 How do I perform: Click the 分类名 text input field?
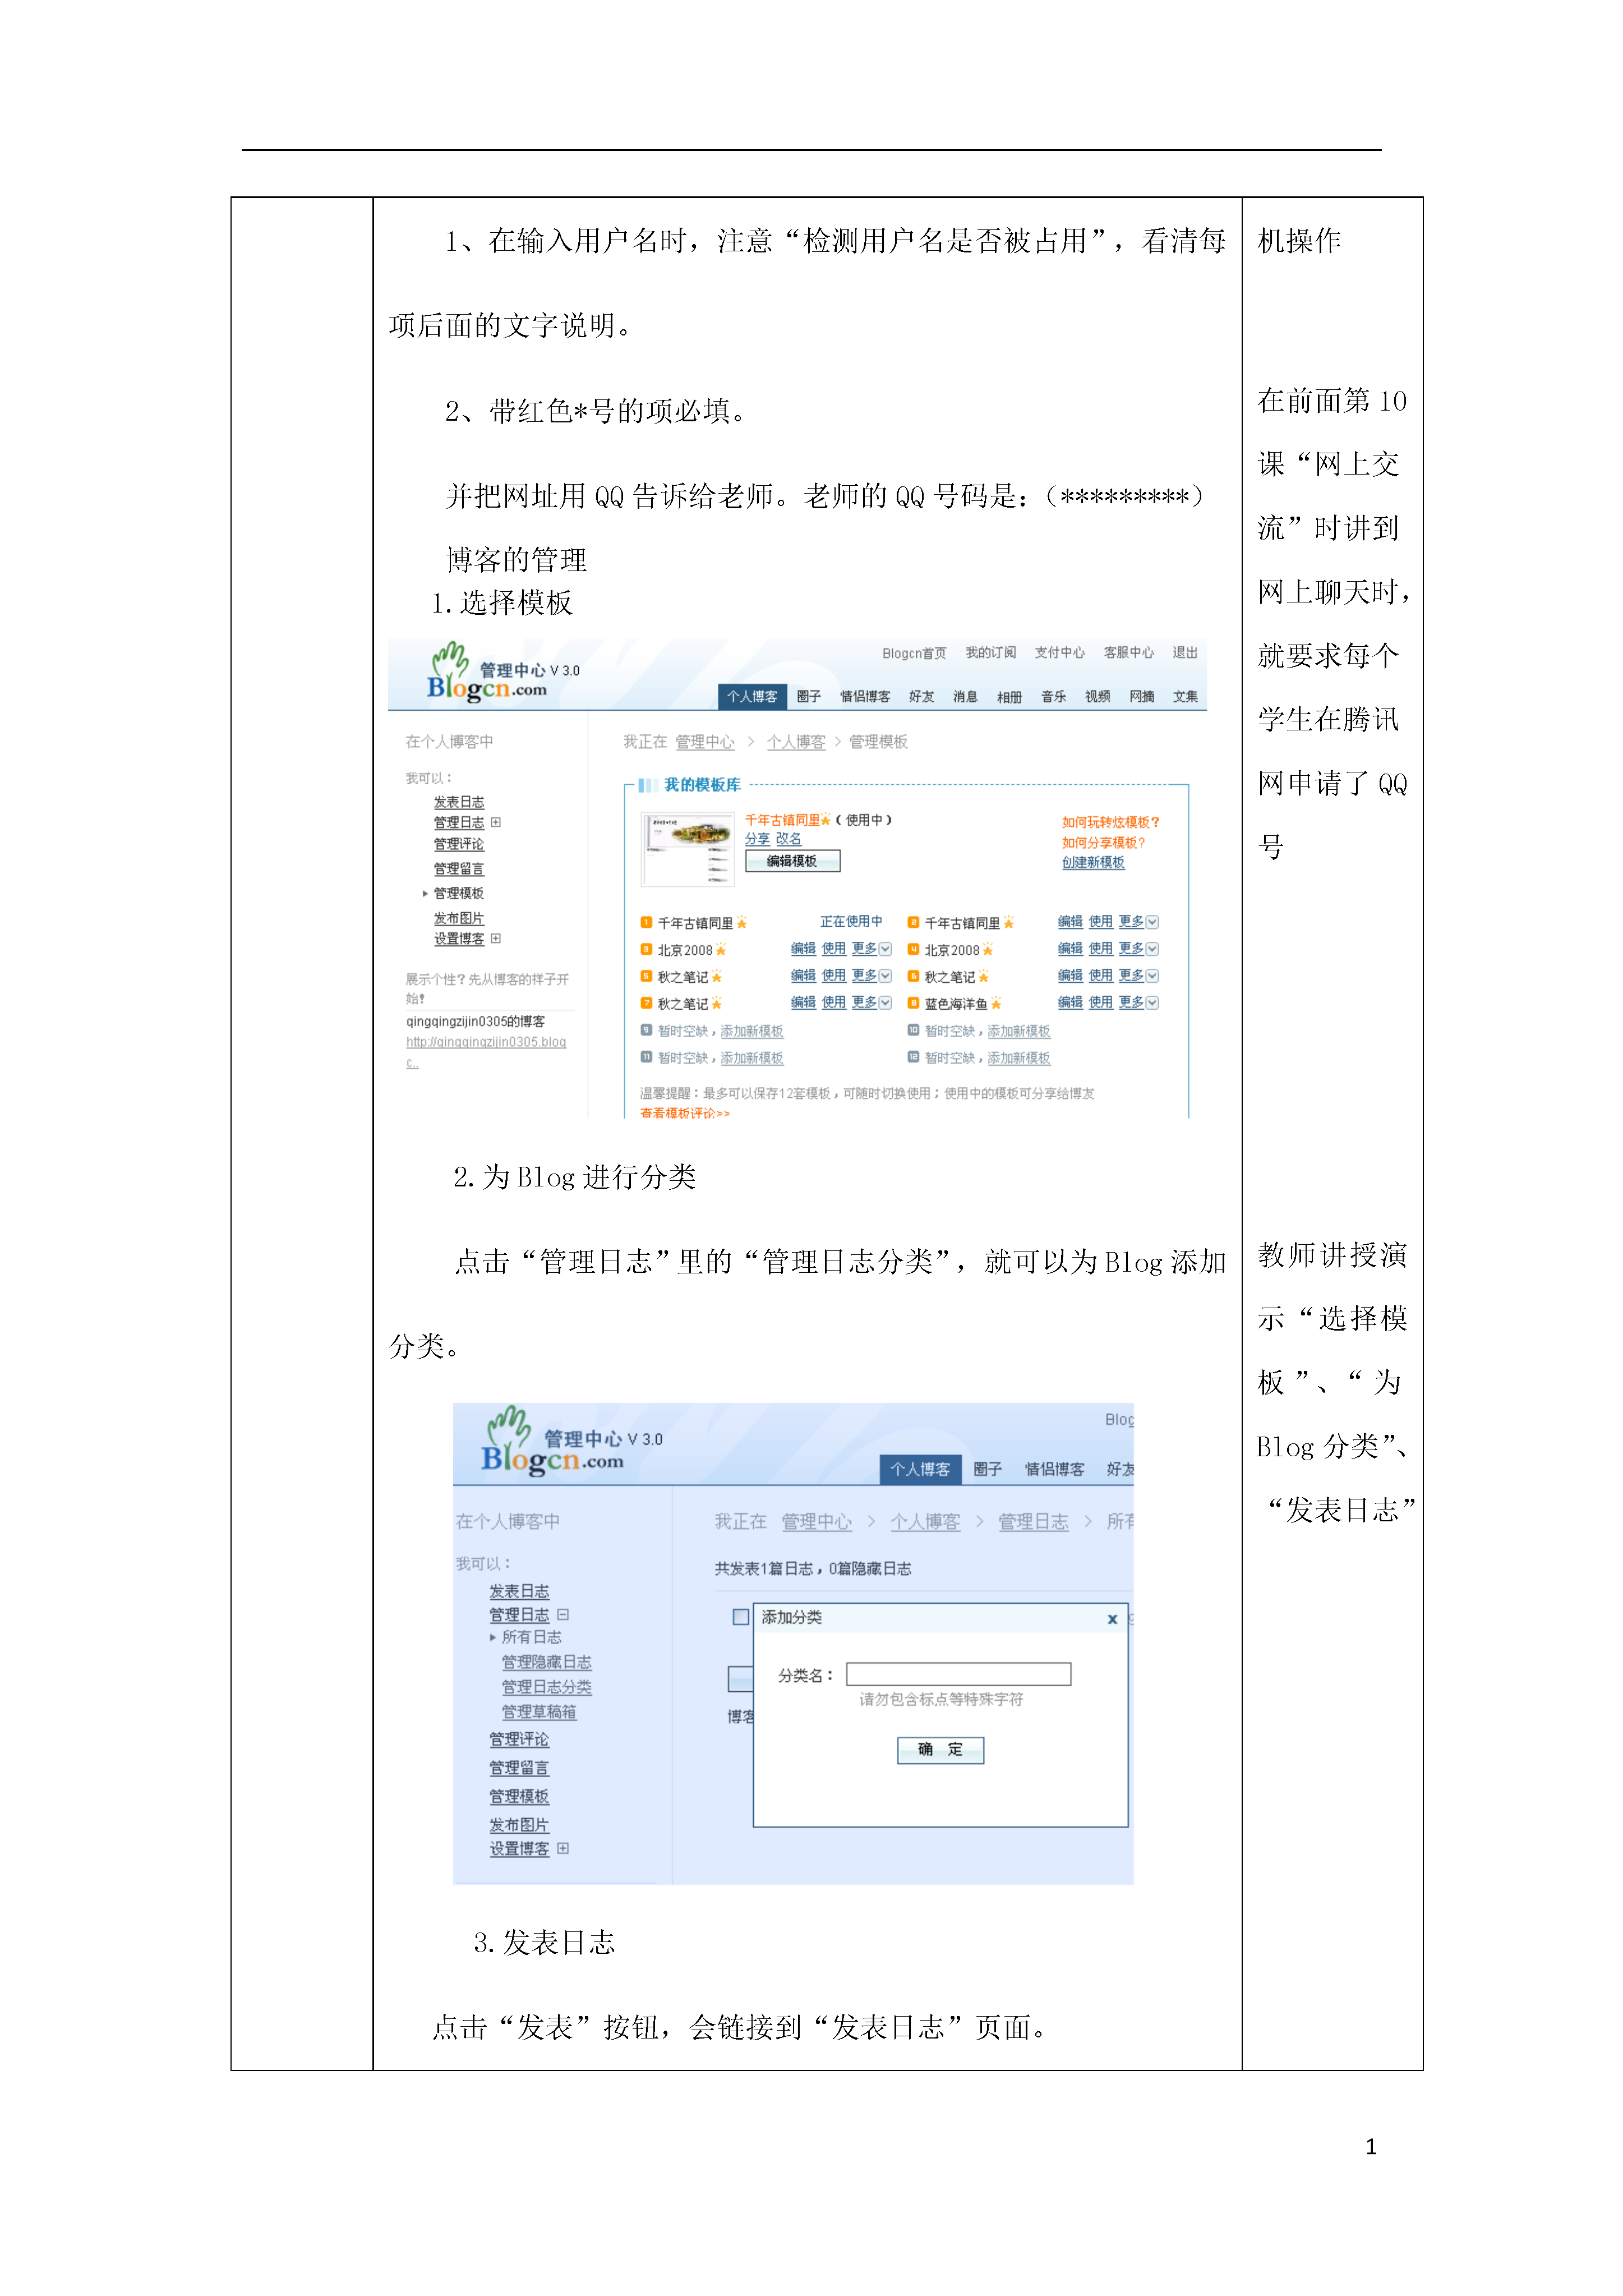[958, 1674]
